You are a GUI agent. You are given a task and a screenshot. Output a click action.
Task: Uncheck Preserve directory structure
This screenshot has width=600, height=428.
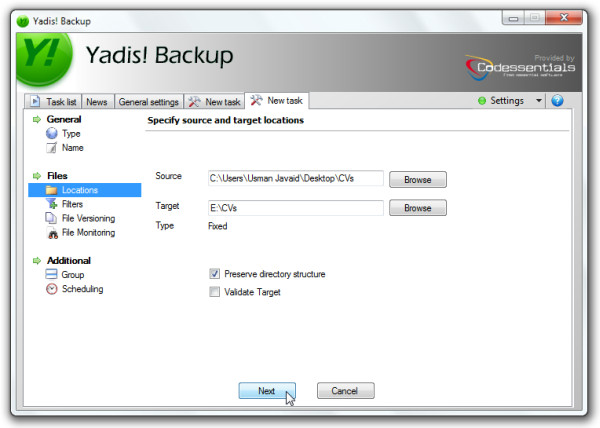pos(214,274)
